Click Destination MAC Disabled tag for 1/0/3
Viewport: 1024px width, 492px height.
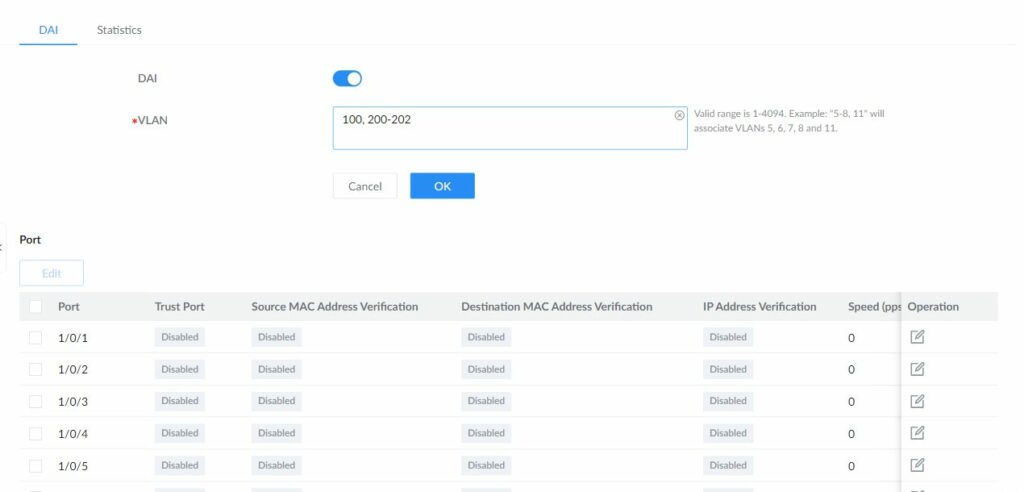[x=486, y=401]
